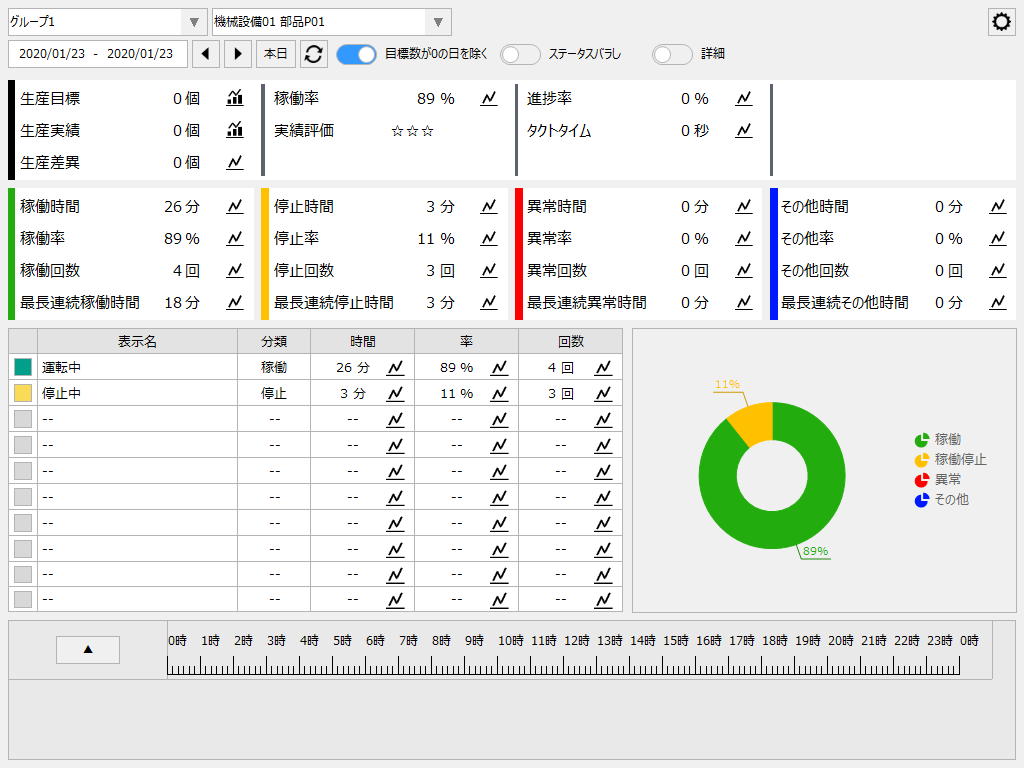
Task: Enable the ステータスバラし toggle
Action: click(x=520, y=54)
